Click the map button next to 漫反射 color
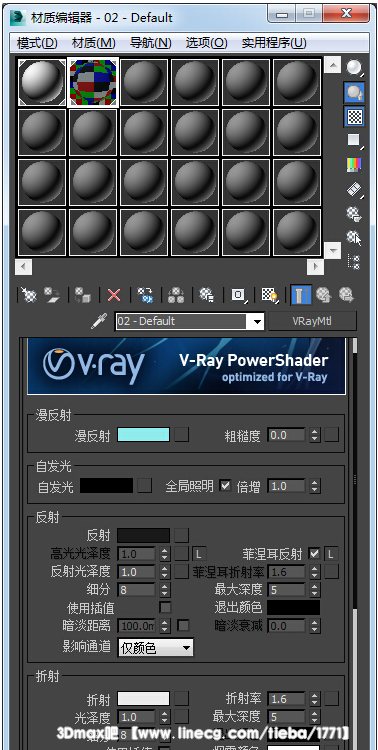This screenshot has height=750, width=378. coord(181,435)
